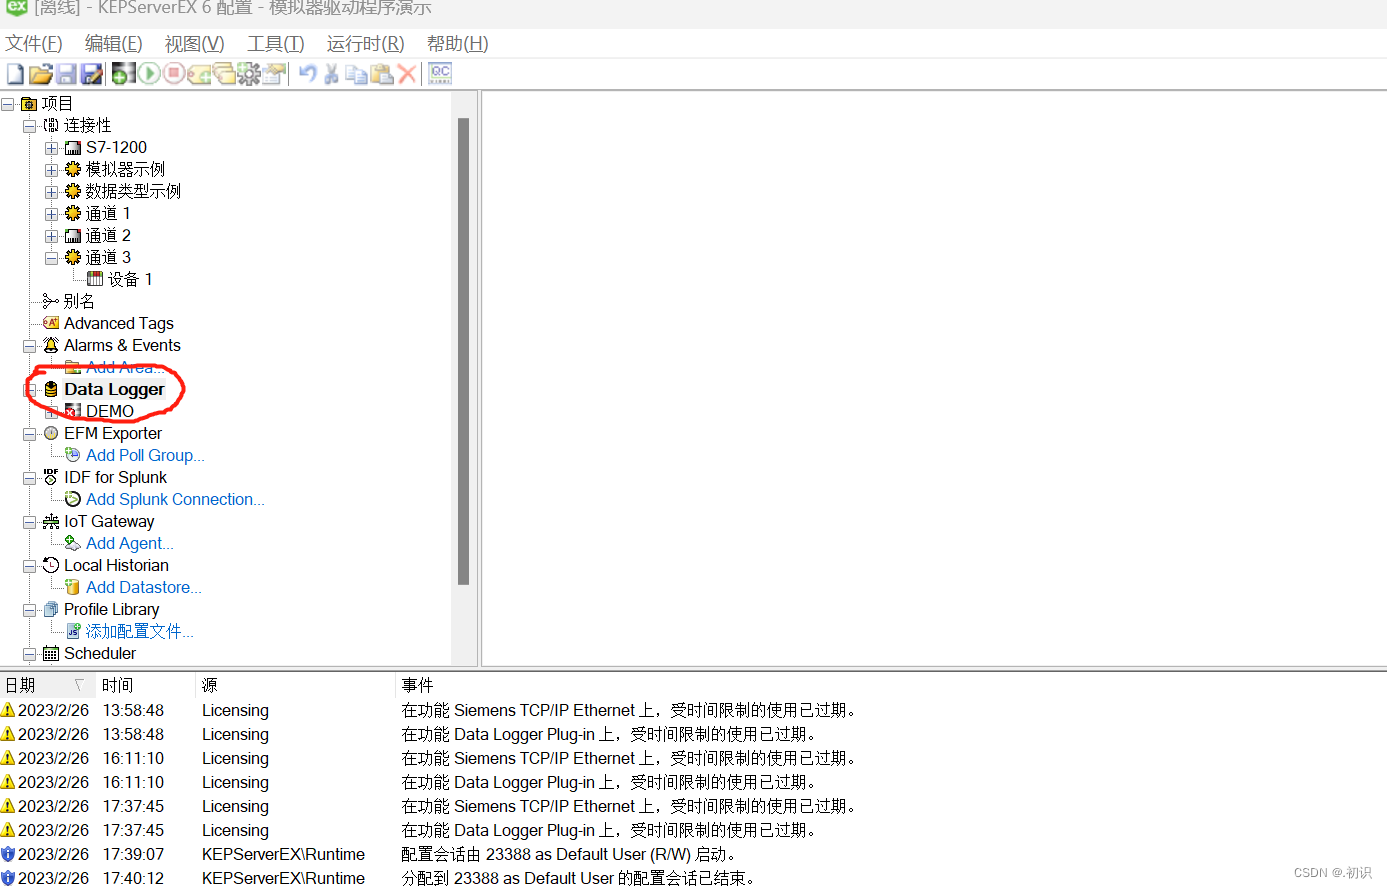Undo the last action with the arrow icon
The height and width of the screenshot is (888, 1387).
pos(307,74)
